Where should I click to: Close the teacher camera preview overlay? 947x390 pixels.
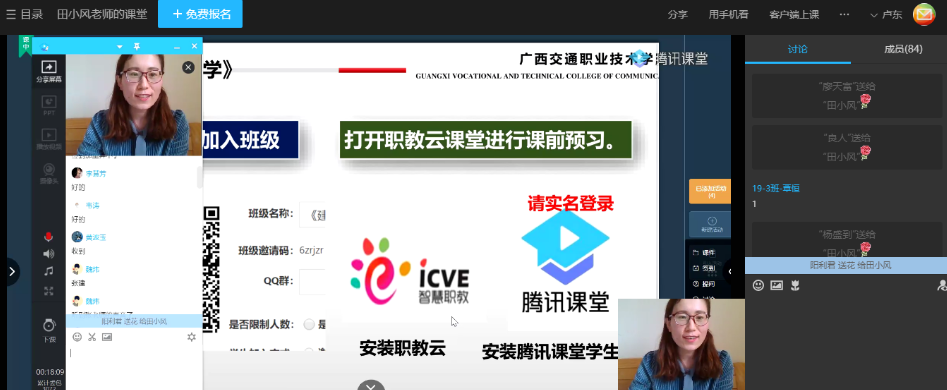pos(188,68)
